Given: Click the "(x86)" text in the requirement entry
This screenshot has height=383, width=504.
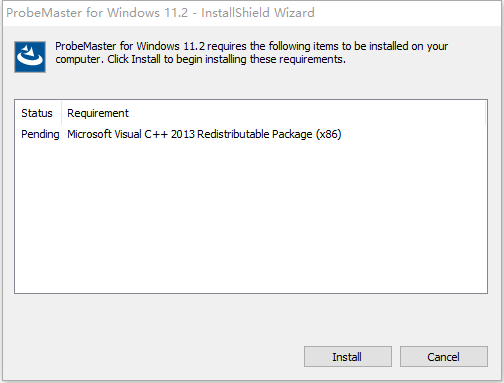Looking at the screenshot, I should [328, 134].
